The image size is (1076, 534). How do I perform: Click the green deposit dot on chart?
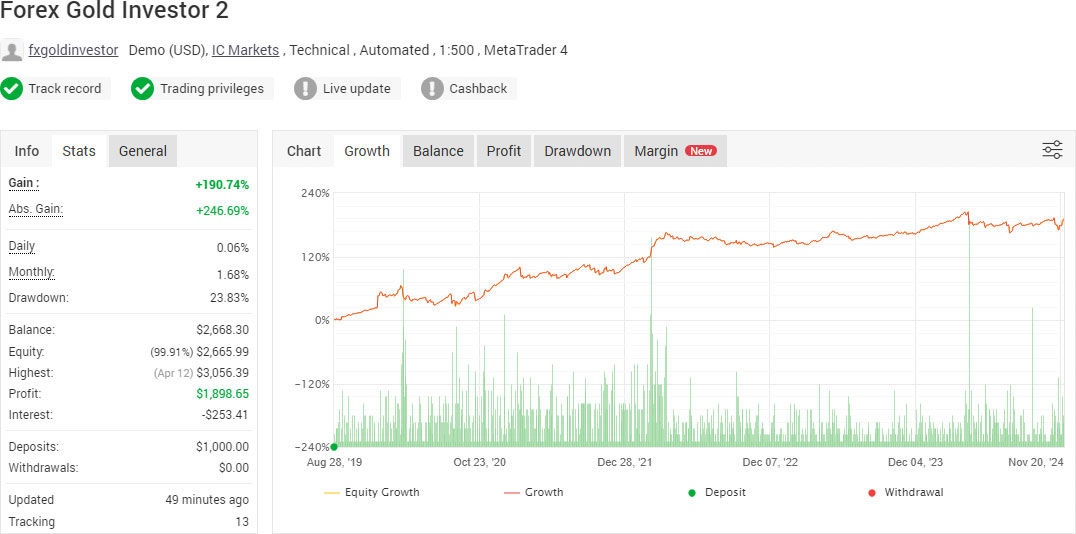point(334,447)
